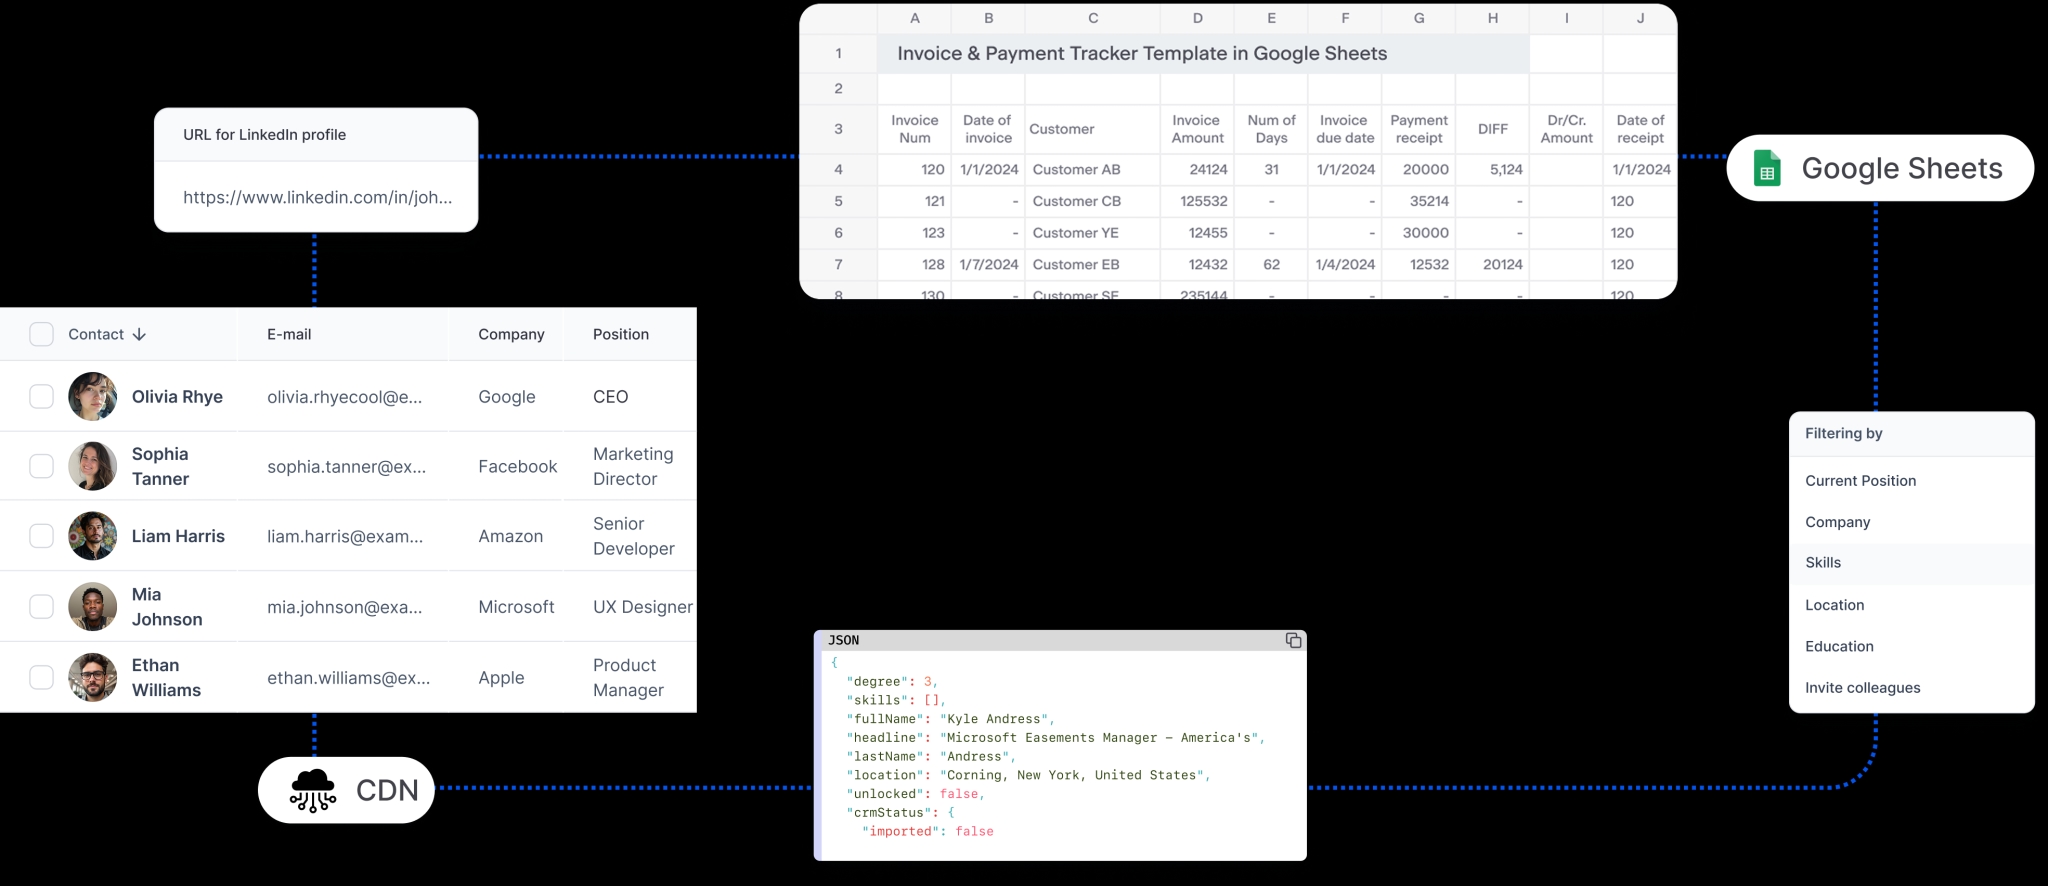2048x886 pixels.
Task: Toggle the select-all checkbox in Contact header
Action: [x=41, y=334]
